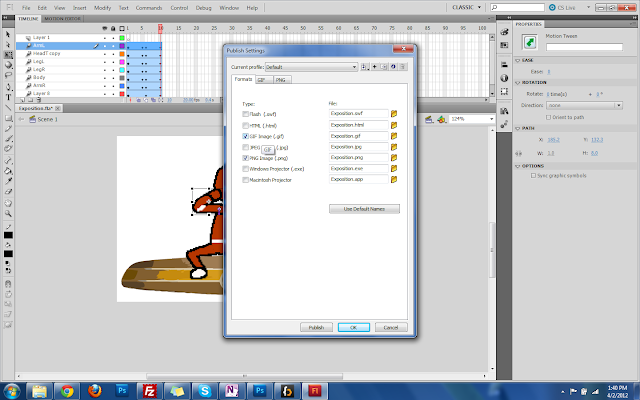
Task: Click the HeadT copy orange outline swatch
Action: pos(122,54)
